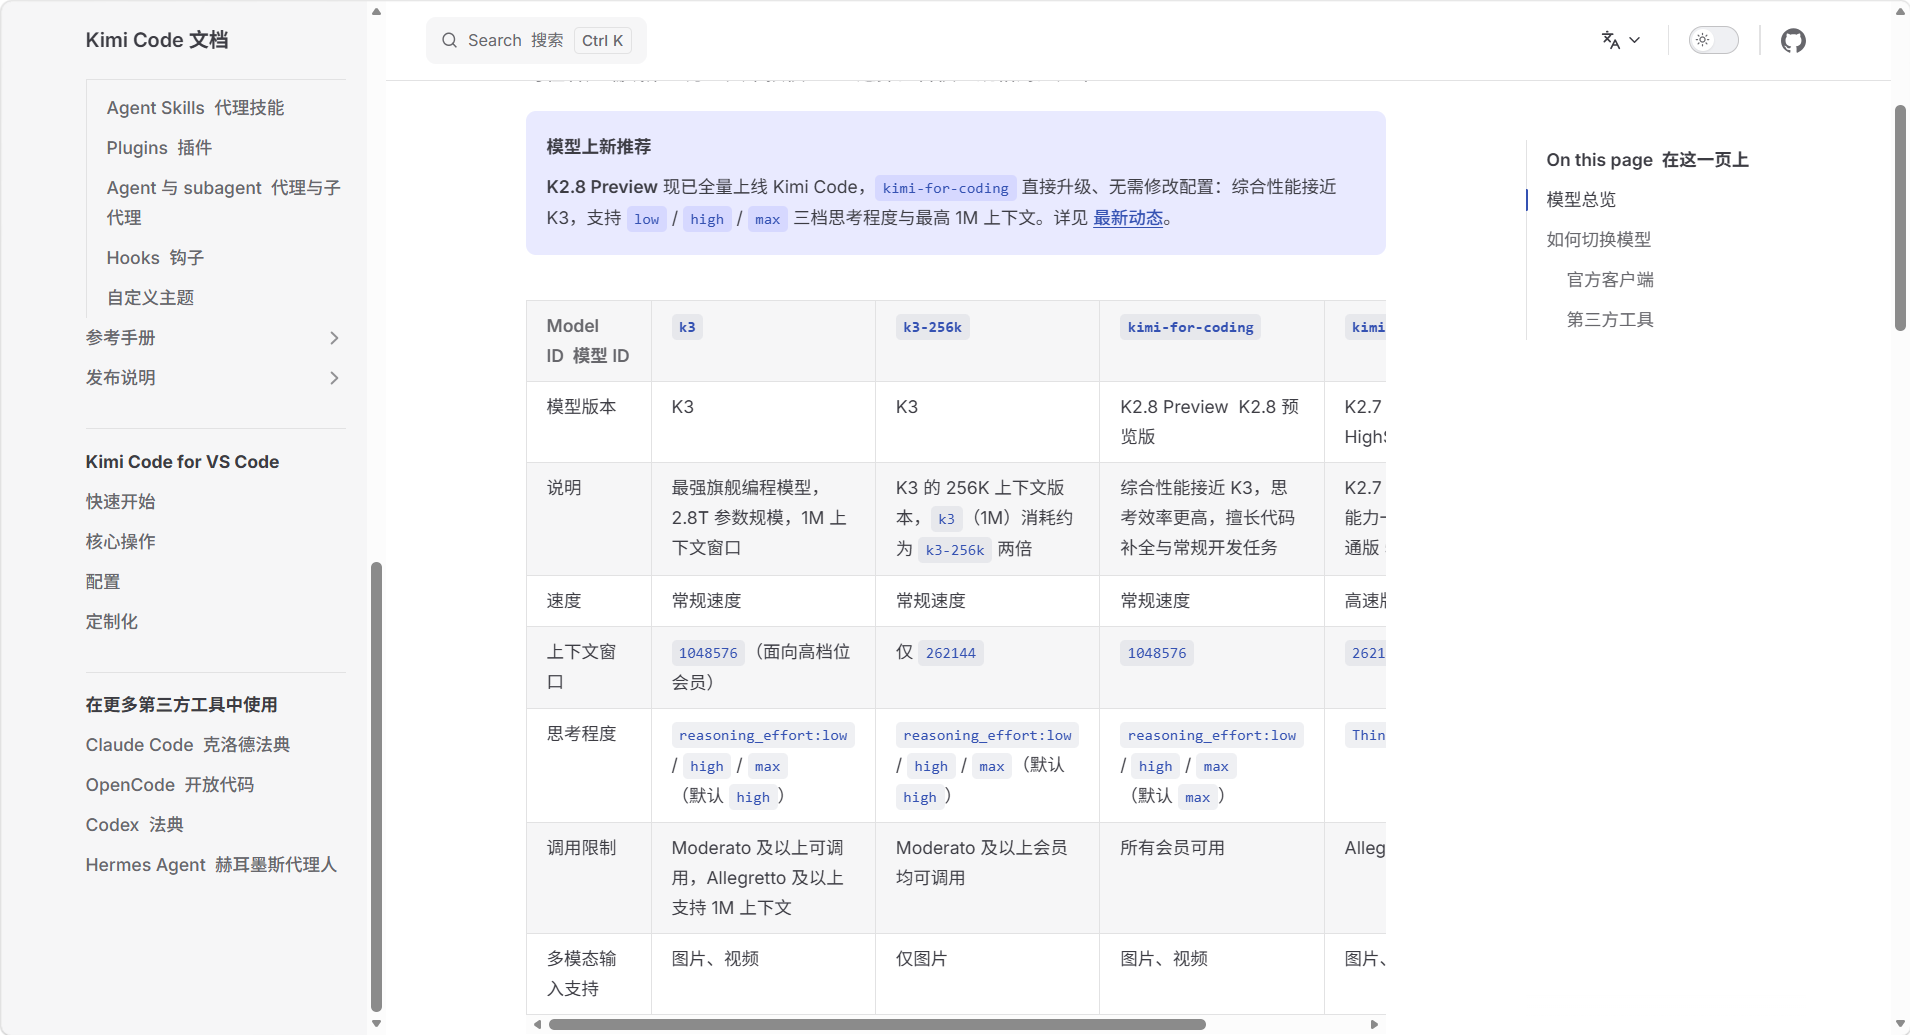Click the 262144 context window value

(951, 653)
